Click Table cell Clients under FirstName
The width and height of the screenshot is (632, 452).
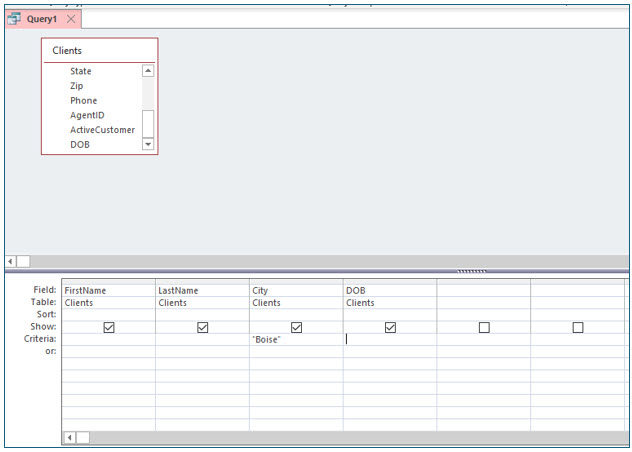(x=108, y=303)
